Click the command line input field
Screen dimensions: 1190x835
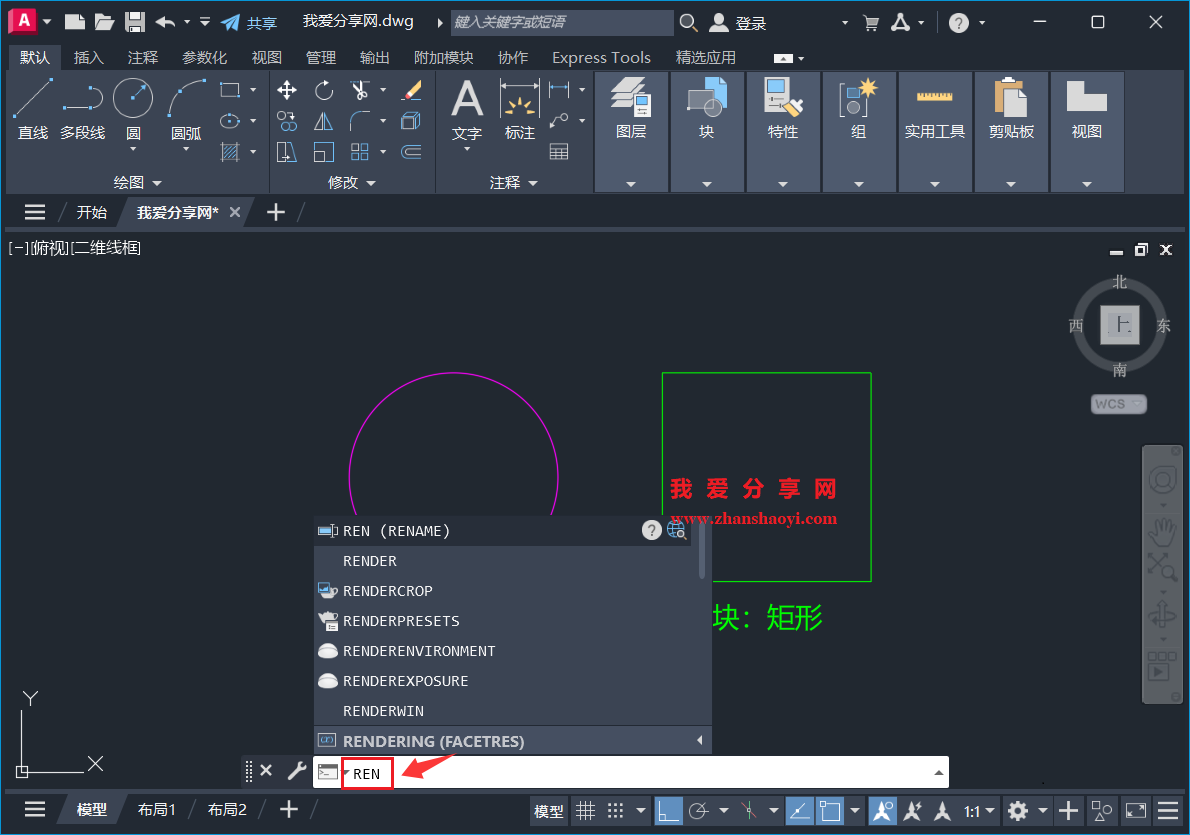pos(630,773)
